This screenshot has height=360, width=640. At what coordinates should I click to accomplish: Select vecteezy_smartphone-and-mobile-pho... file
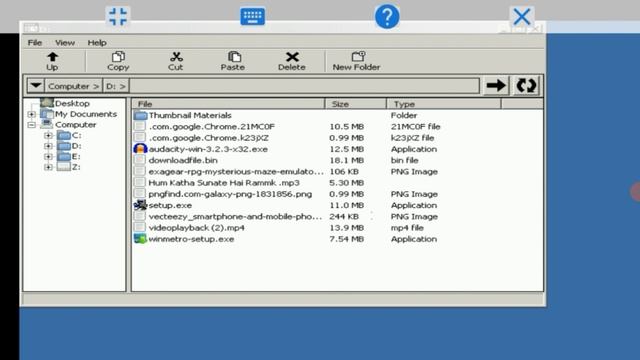coord(235,216)
